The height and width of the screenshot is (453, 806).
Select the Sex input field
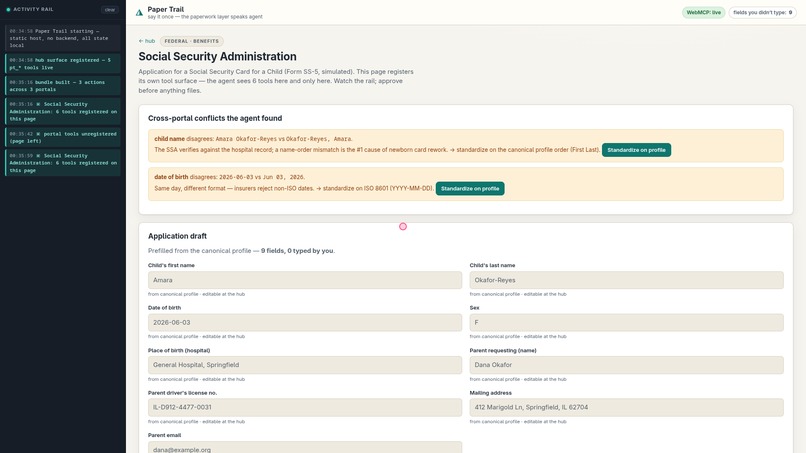pos(626,322)
